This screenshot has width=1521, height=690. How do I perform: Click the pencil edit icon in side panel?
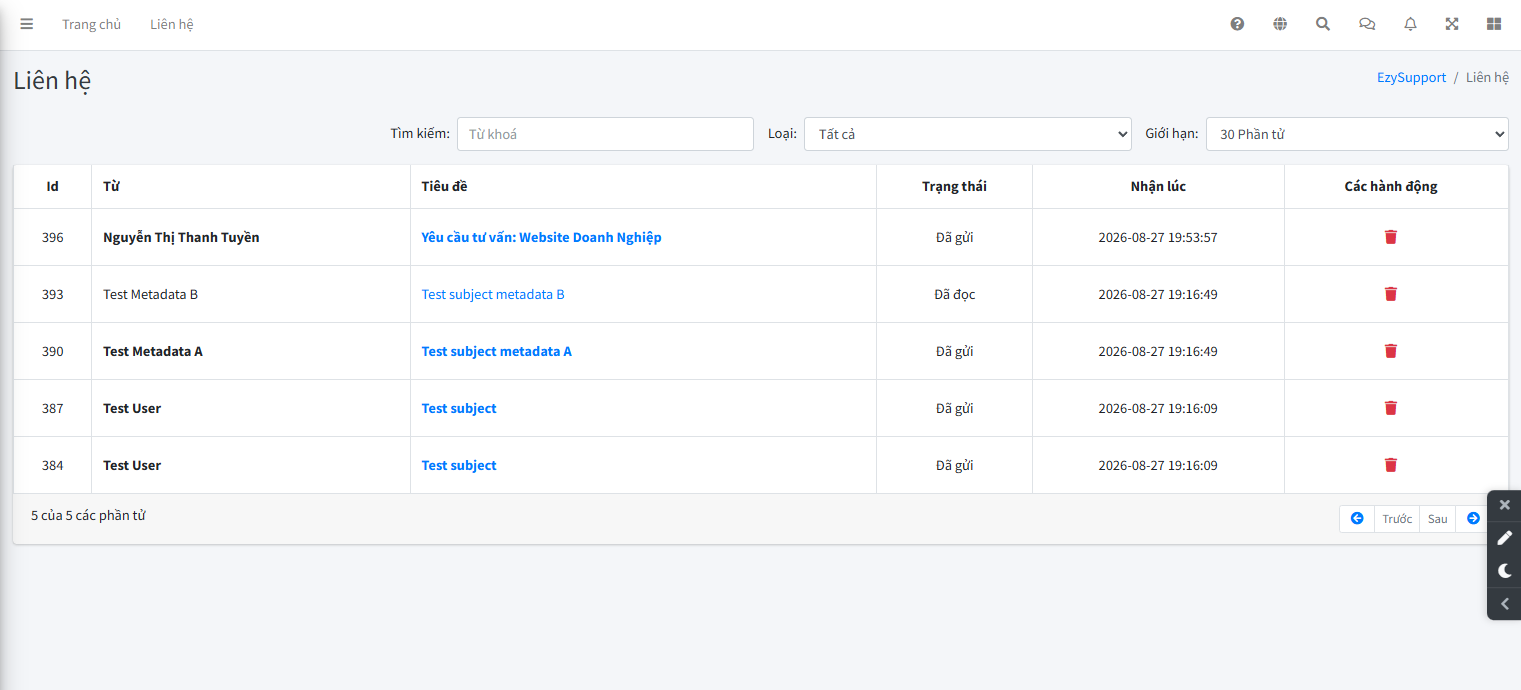(1505, 538)
